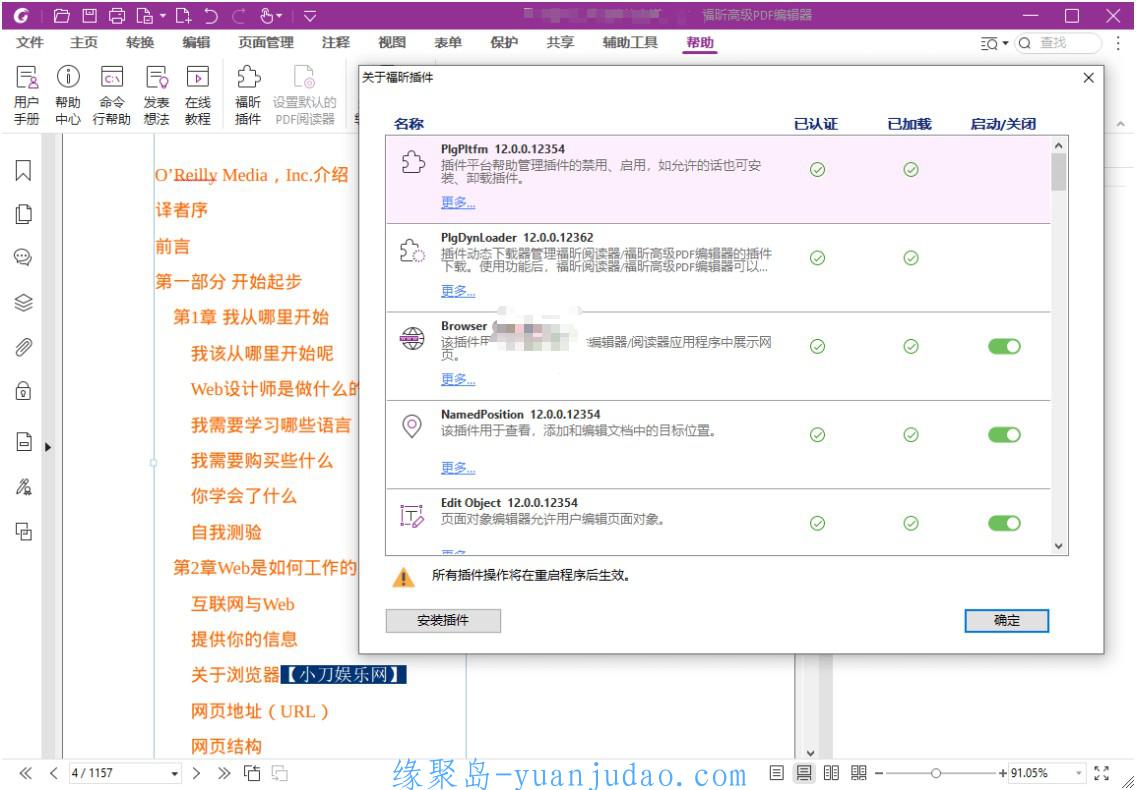Open the attachments paperclip panel
The width and height of the screenshot is (1136, 790).
coord(23,347)
